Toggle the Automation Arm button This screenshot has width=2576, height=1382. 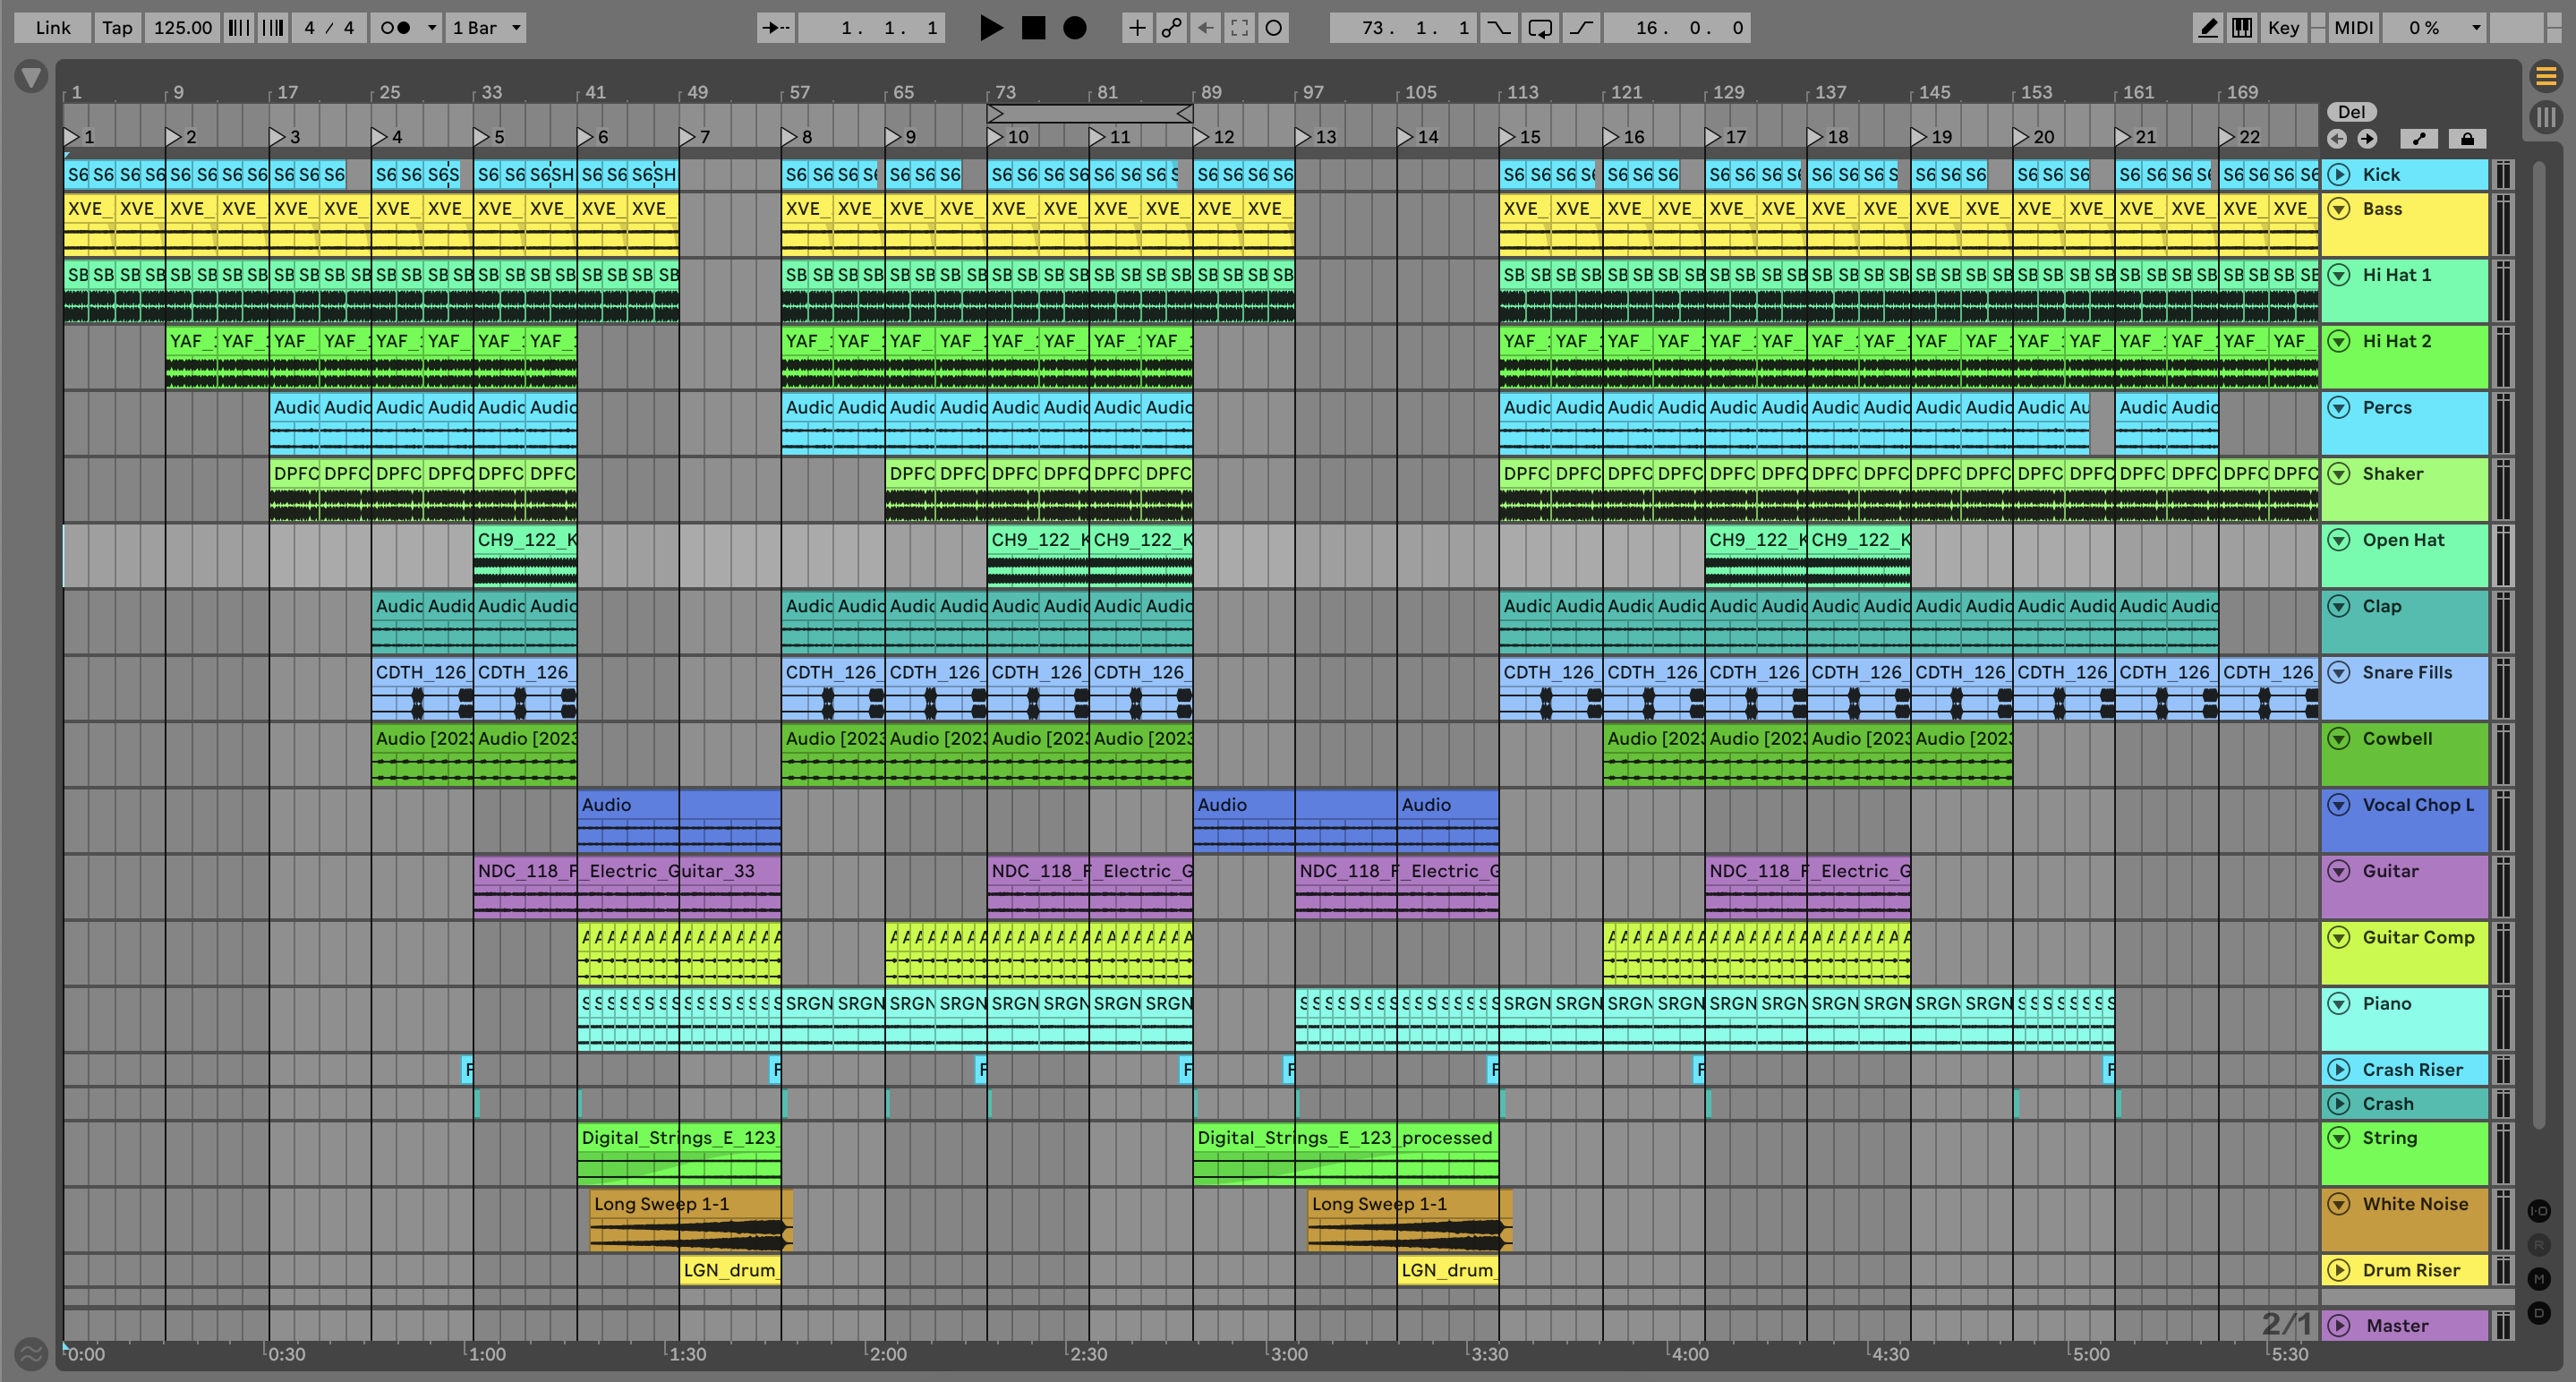(1171, 28)
